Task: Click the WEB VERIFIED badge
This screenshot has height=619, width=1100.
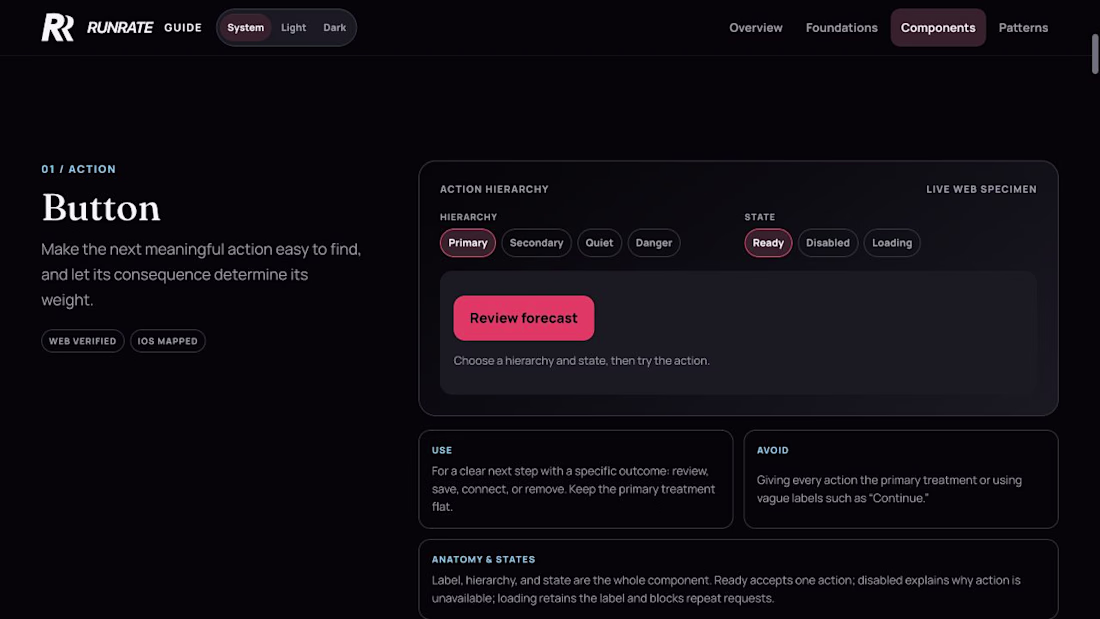Action: click(x=83, y=341)
